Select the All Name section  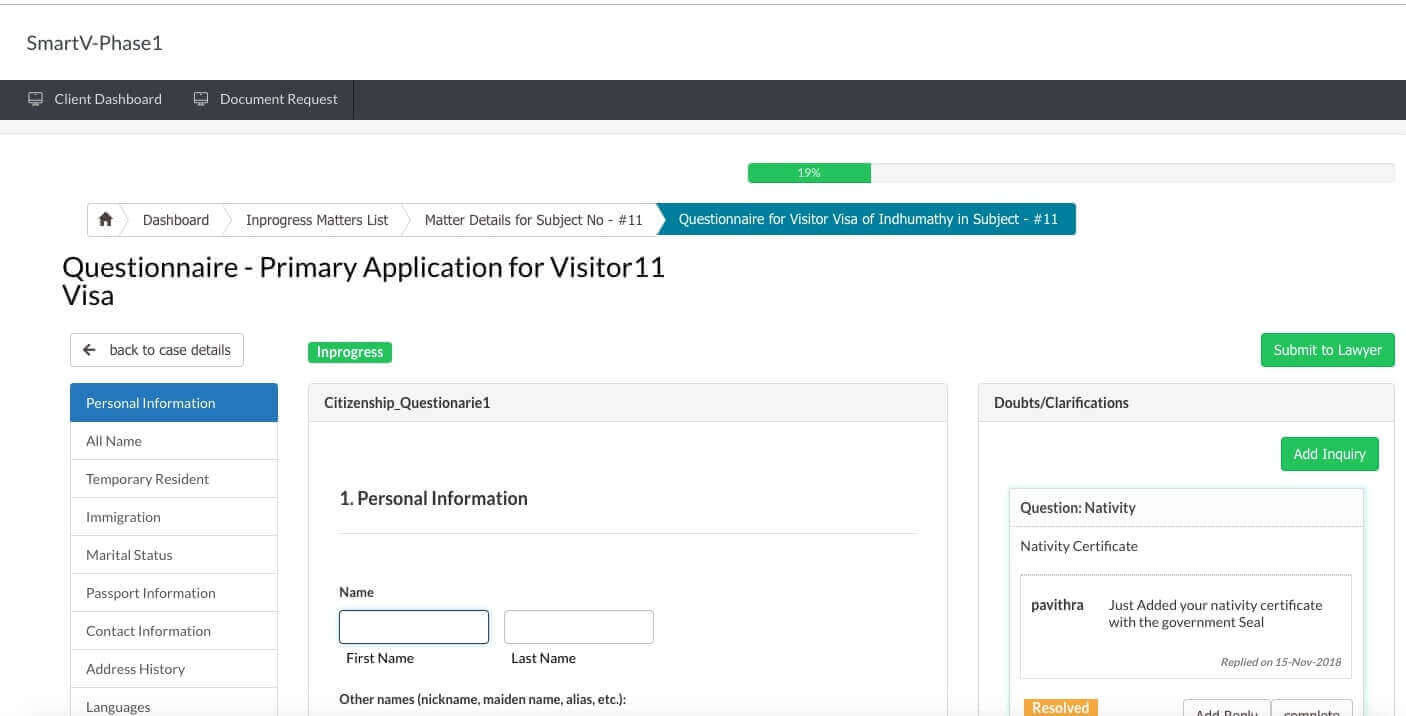(x=174, y=441)
